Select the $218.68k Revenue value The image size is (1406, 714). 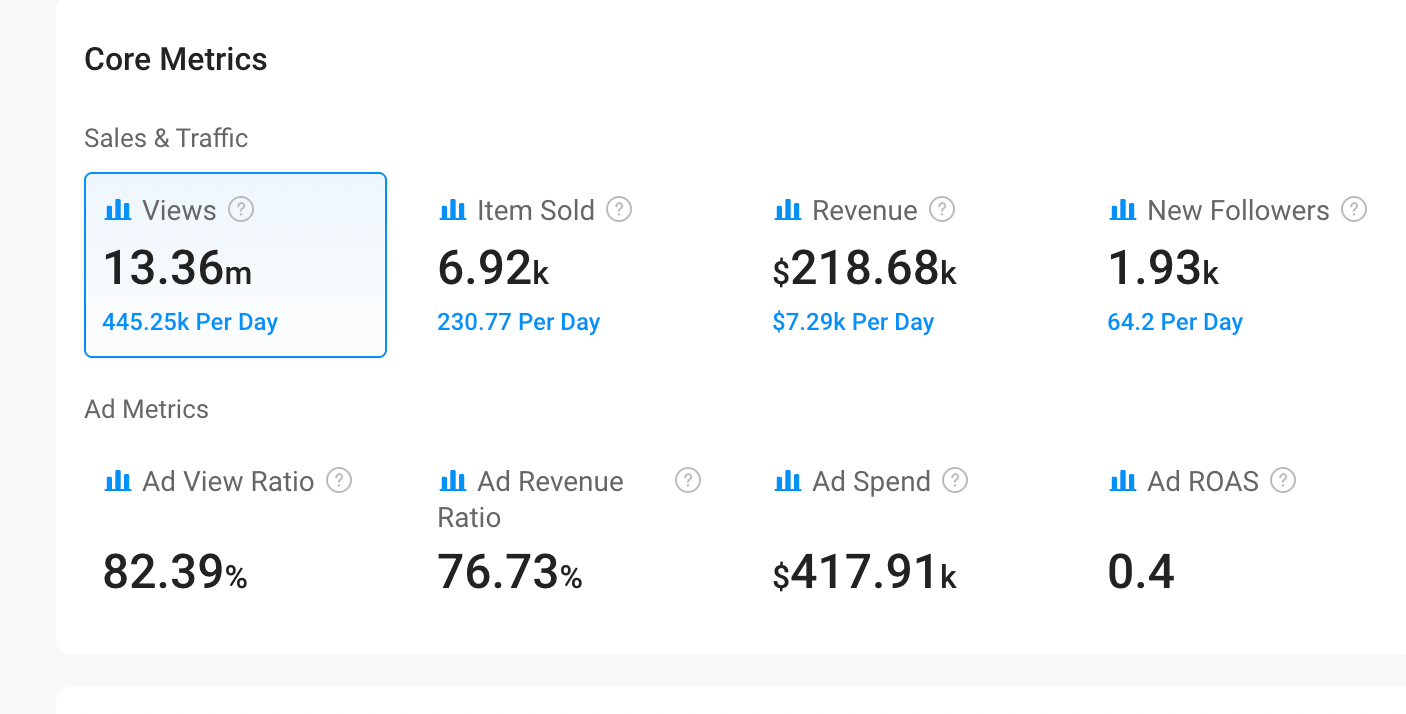865,268
